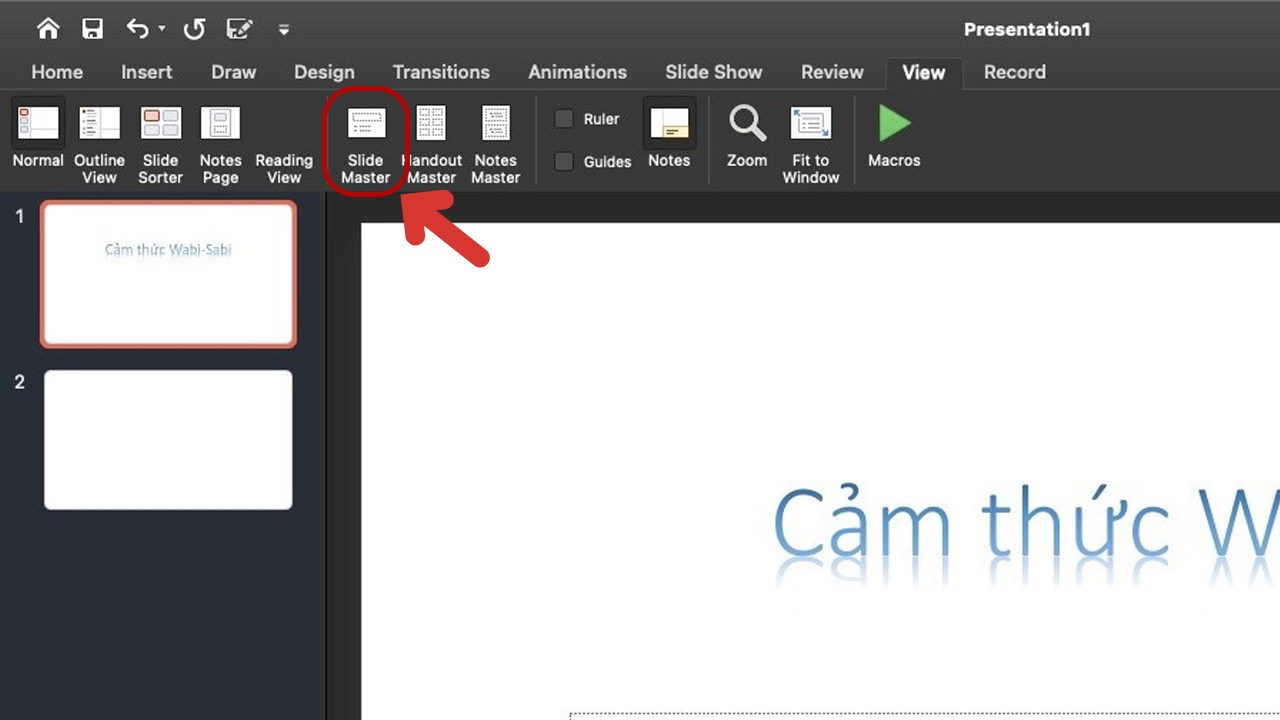Select the Review tab

click(832, 72)
